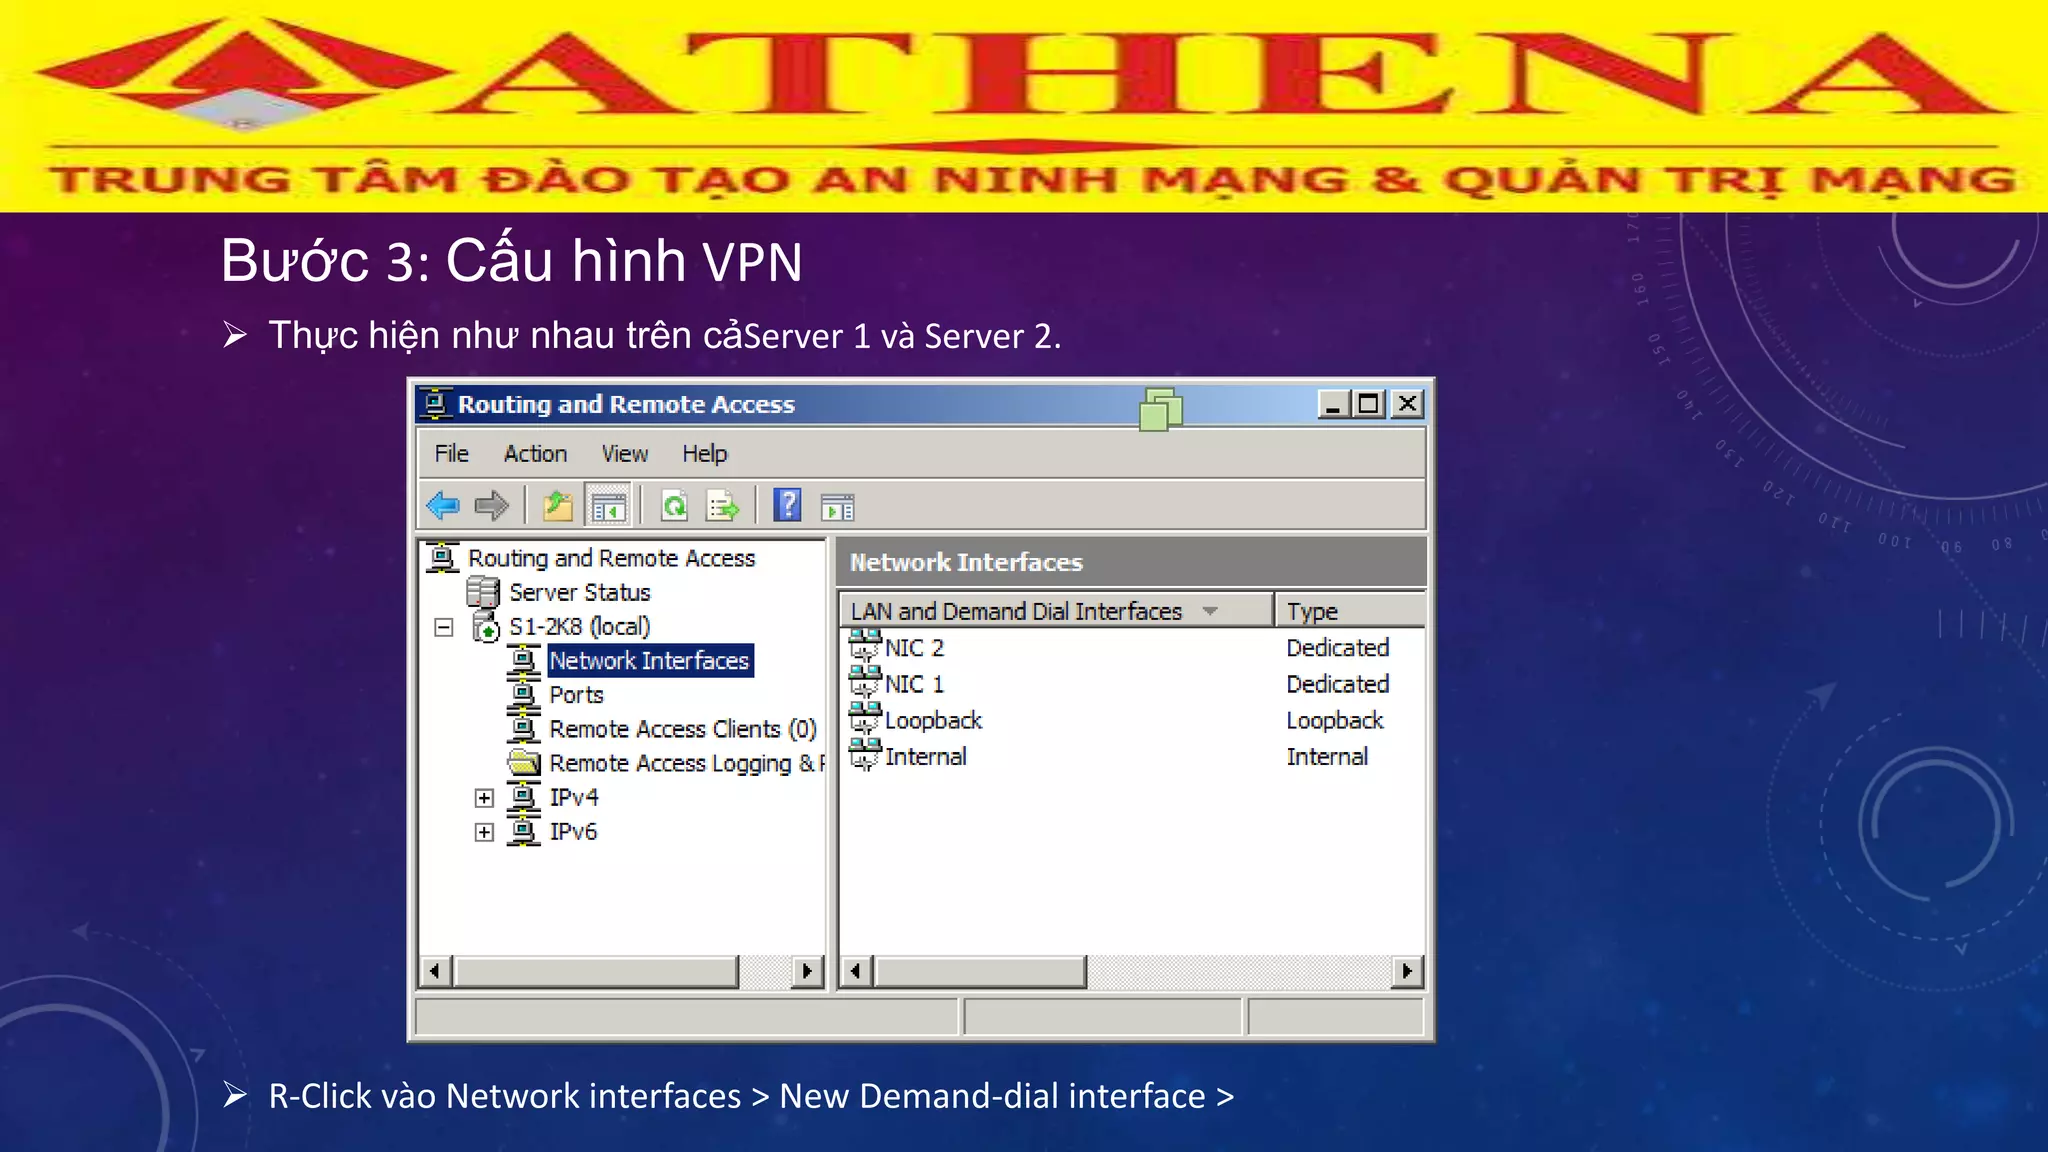The width and height of the screenshot is (2048, 1152).
Task: Click the NIC 2 interface icon
Action: pos(865,645)
